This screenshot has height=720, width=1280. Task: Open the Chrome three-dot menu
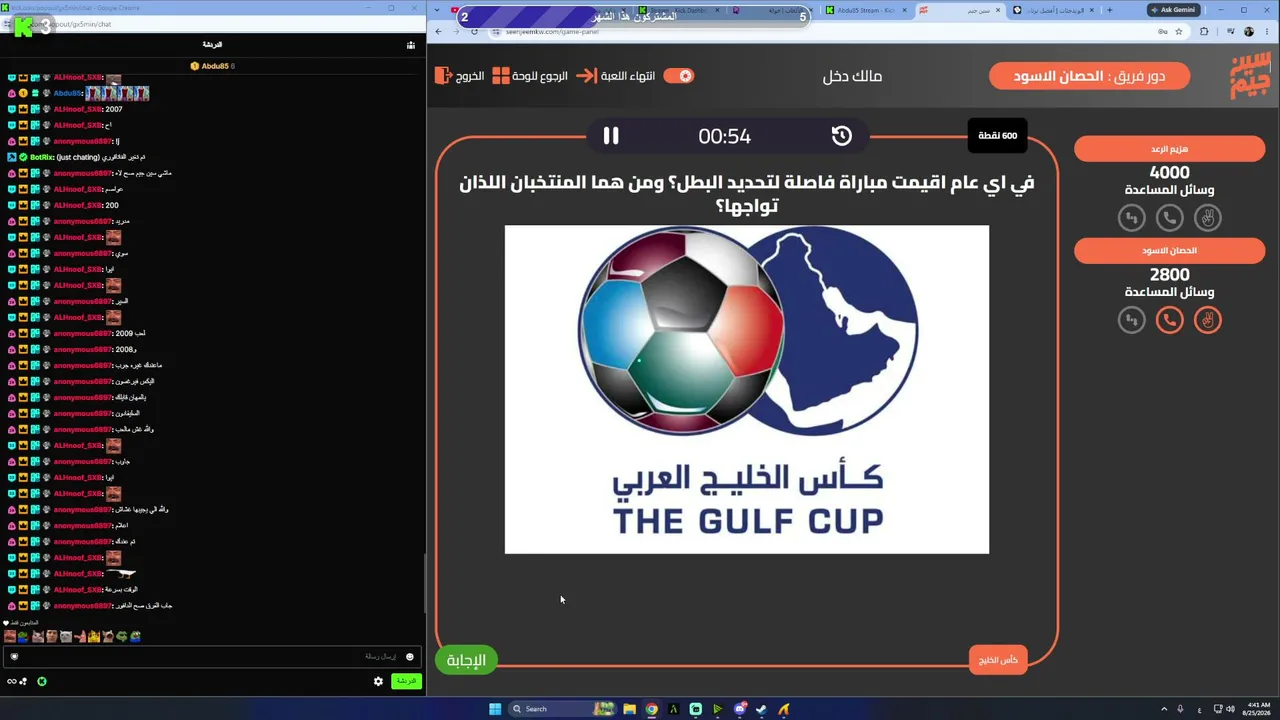pos(1267,32)
